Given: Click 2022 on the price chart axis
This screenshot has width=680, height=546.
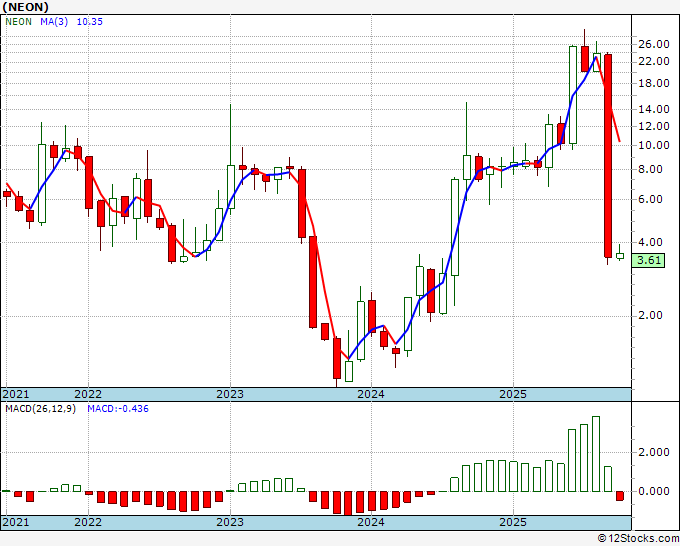Looking at the screenshot, I should point(88,394).
